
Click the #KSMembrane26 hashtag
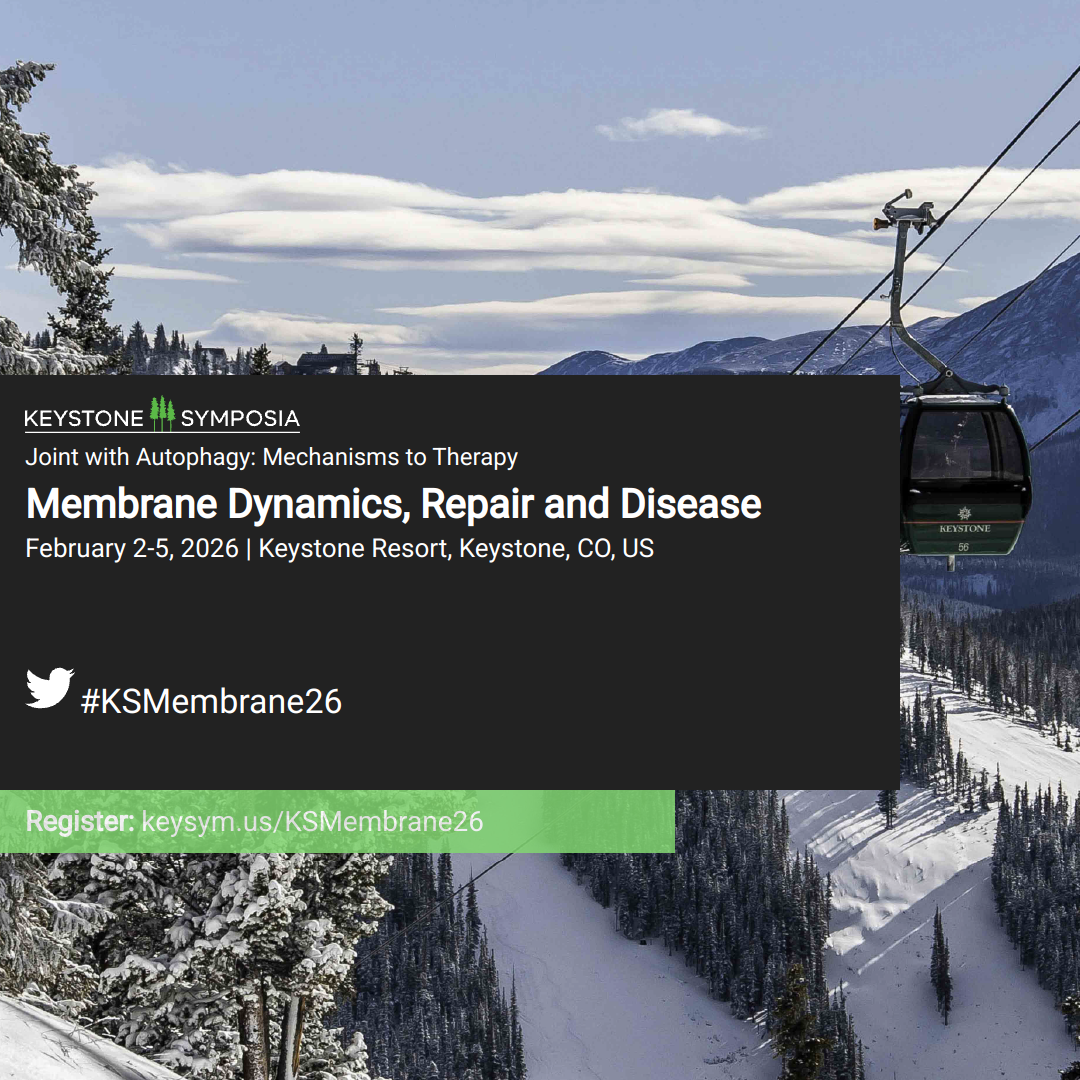[x=211, y=701]
